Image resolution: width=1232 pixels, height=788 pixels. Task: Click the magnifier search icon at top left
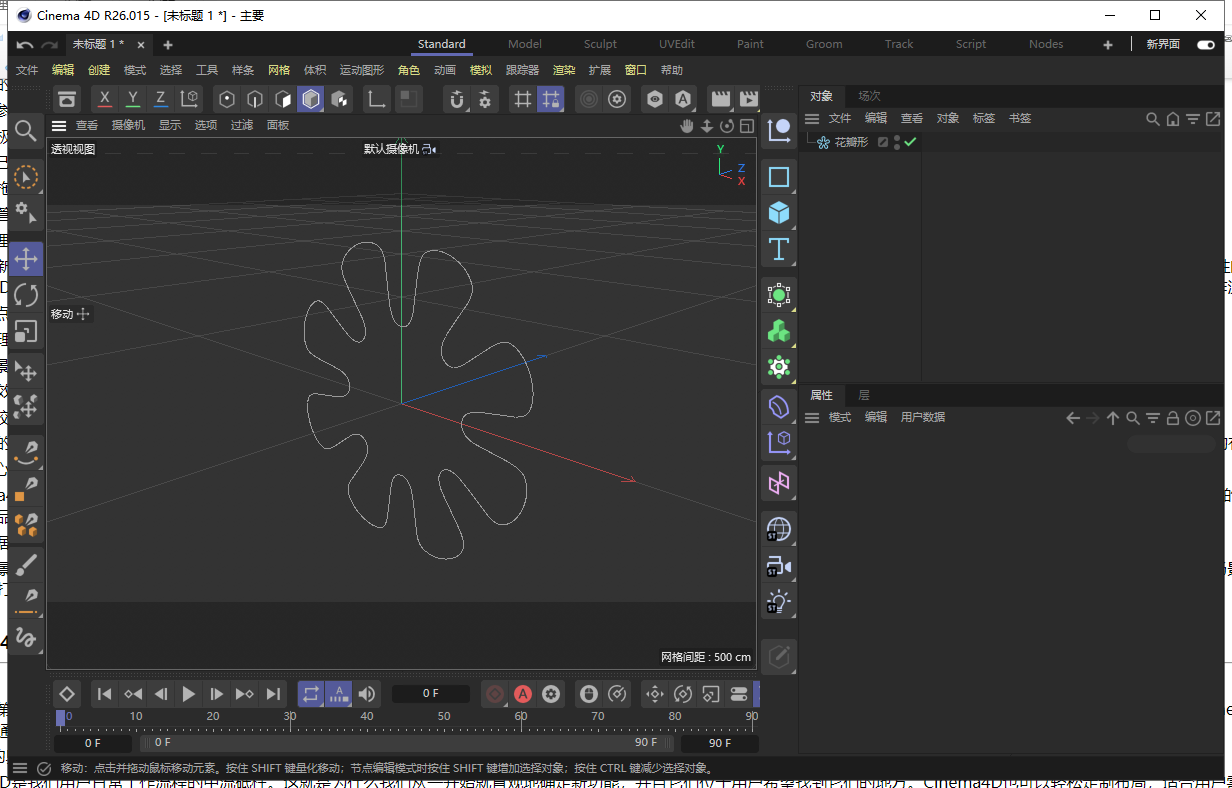(26, 130)
